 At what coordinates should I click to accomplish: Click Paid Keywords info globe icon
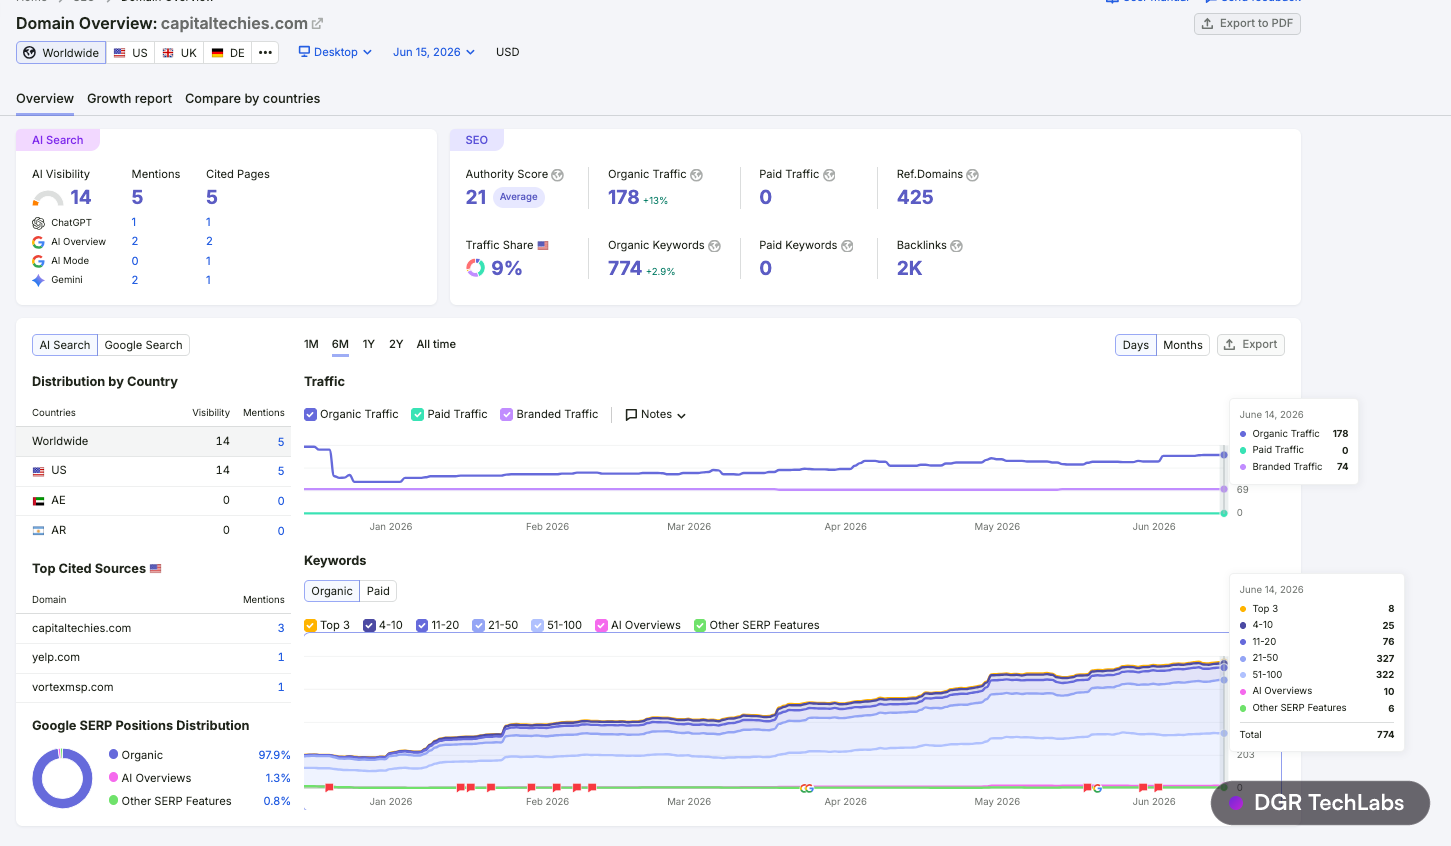pos(847,246)
